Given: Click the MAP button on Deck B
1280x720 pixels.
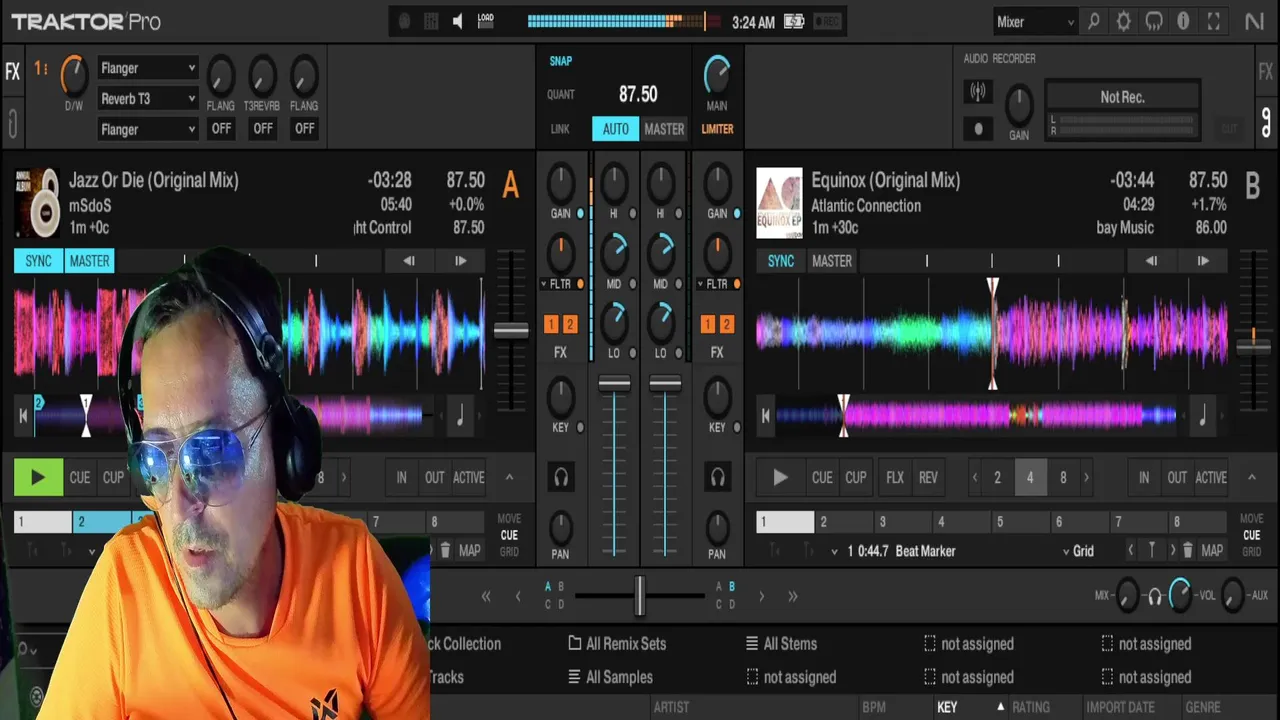Looking at the screenshot, I should 1213,551.
